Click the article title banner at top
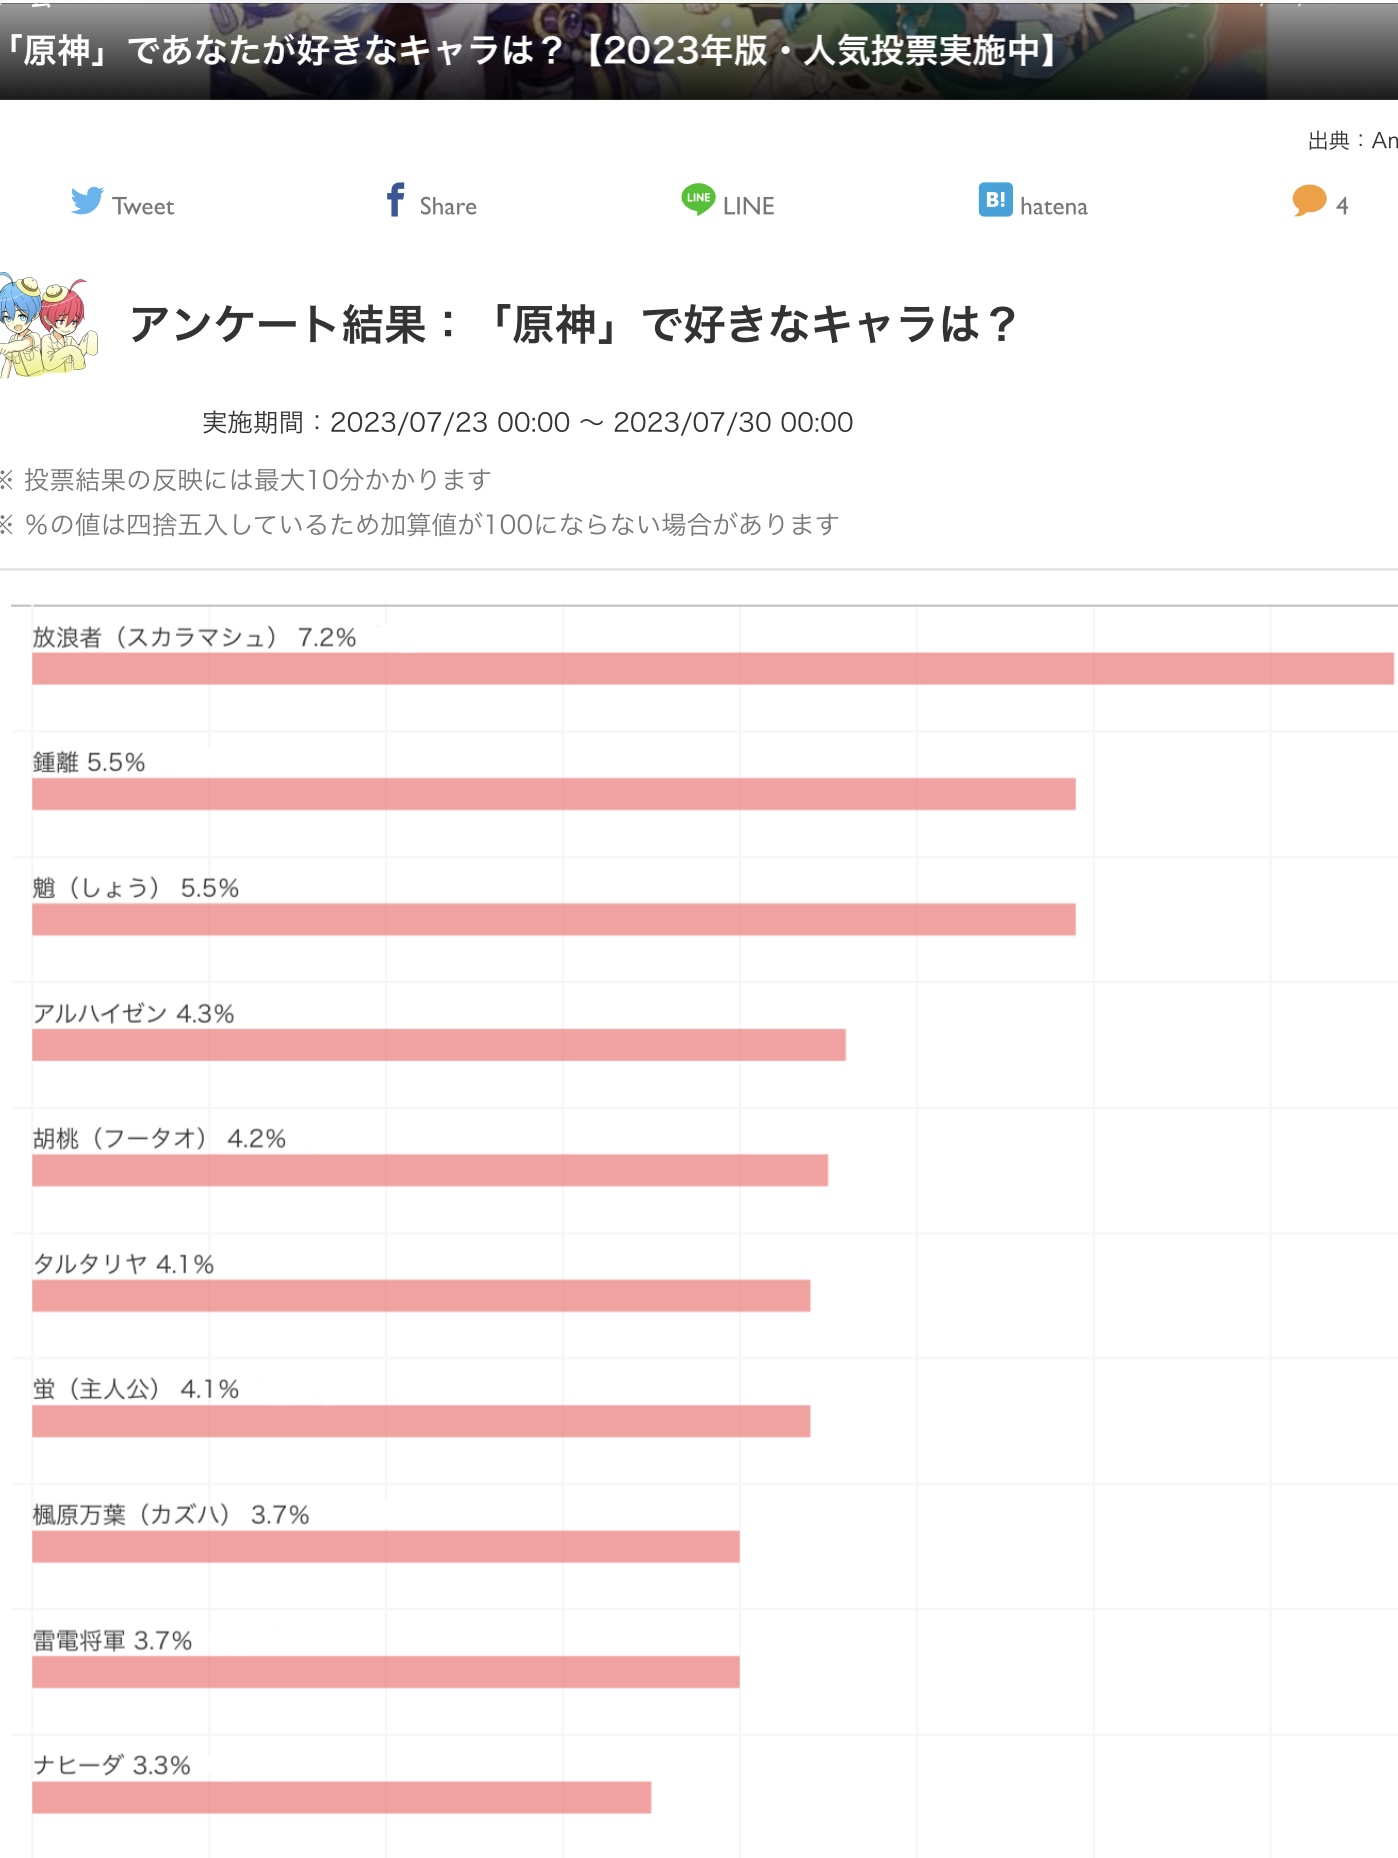 point(530,50)
